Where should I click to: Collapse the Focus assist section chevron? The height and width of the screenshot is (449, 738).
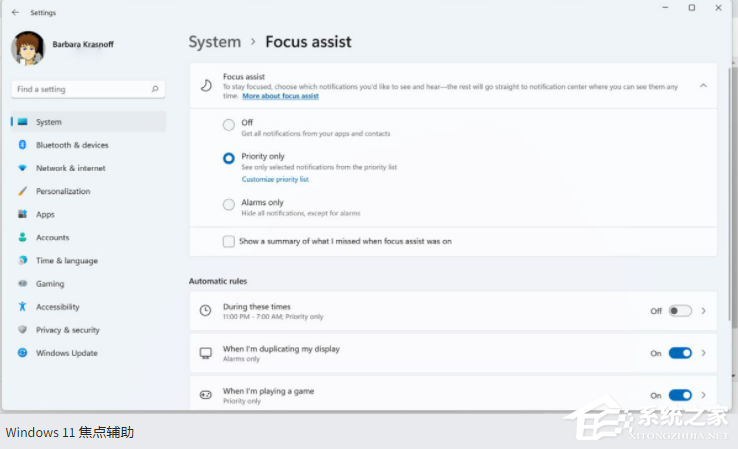[x=703, y=86]
